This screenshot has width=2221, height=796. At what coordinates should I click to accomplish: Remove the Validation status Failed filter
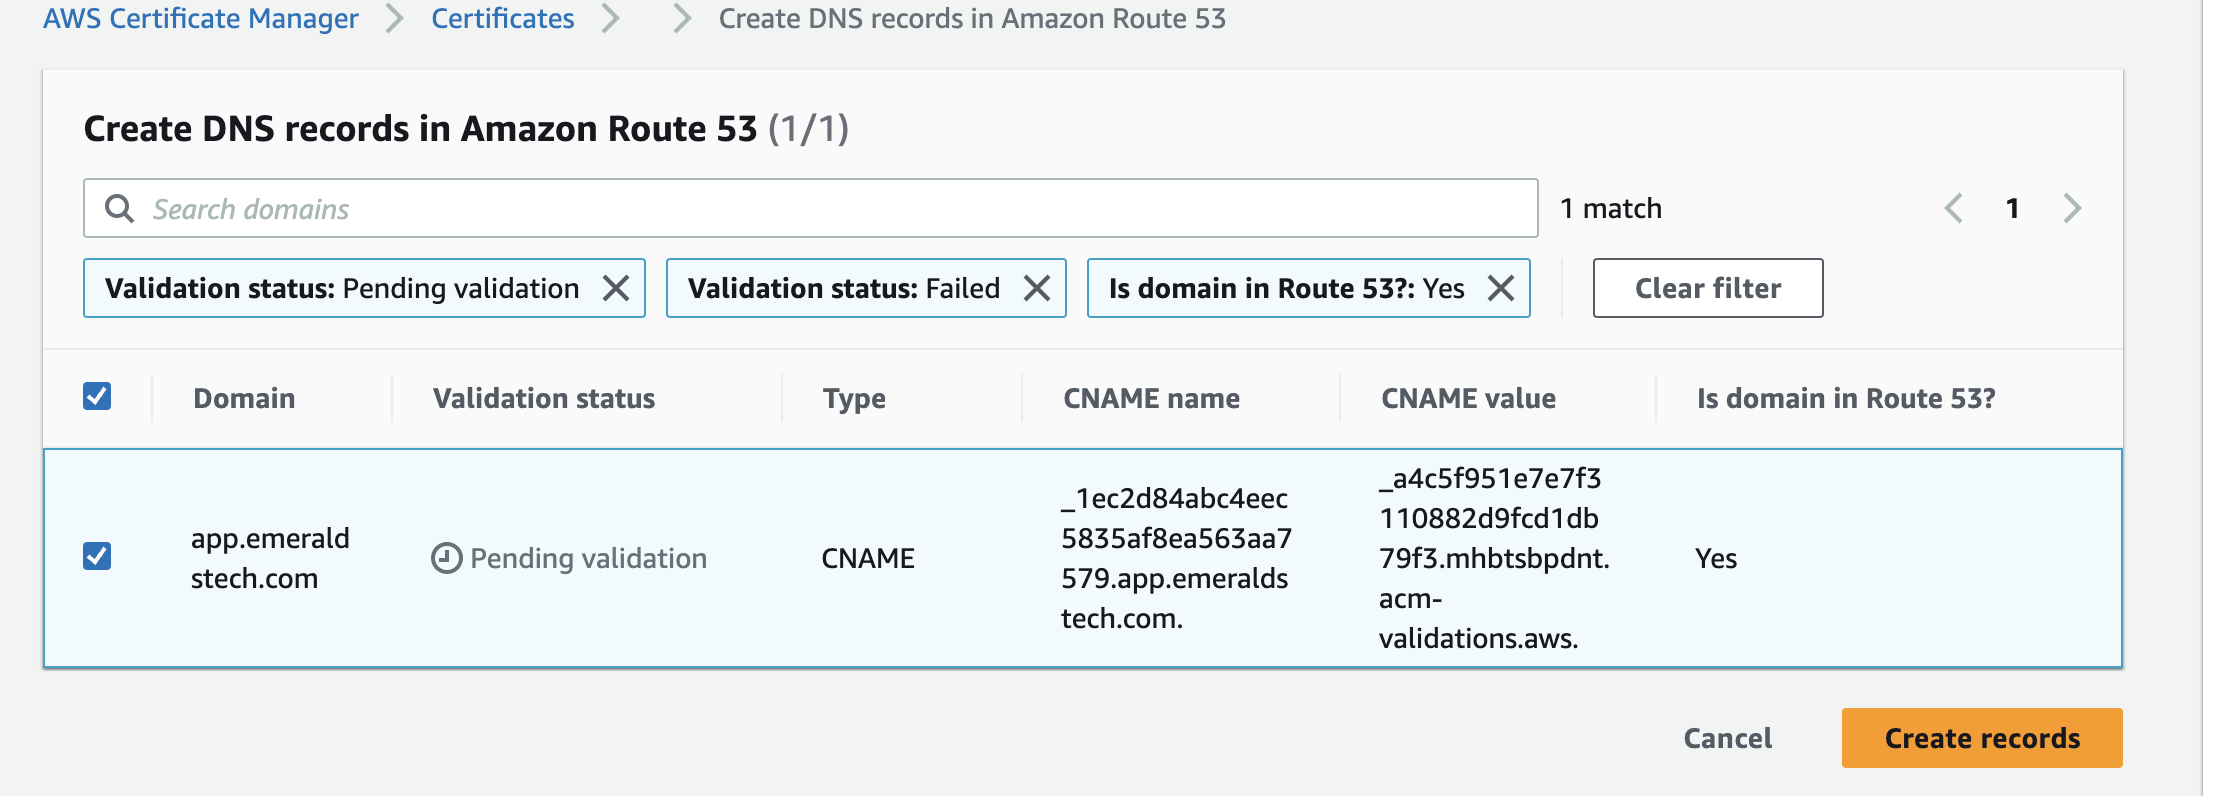tap(1037, 288)
